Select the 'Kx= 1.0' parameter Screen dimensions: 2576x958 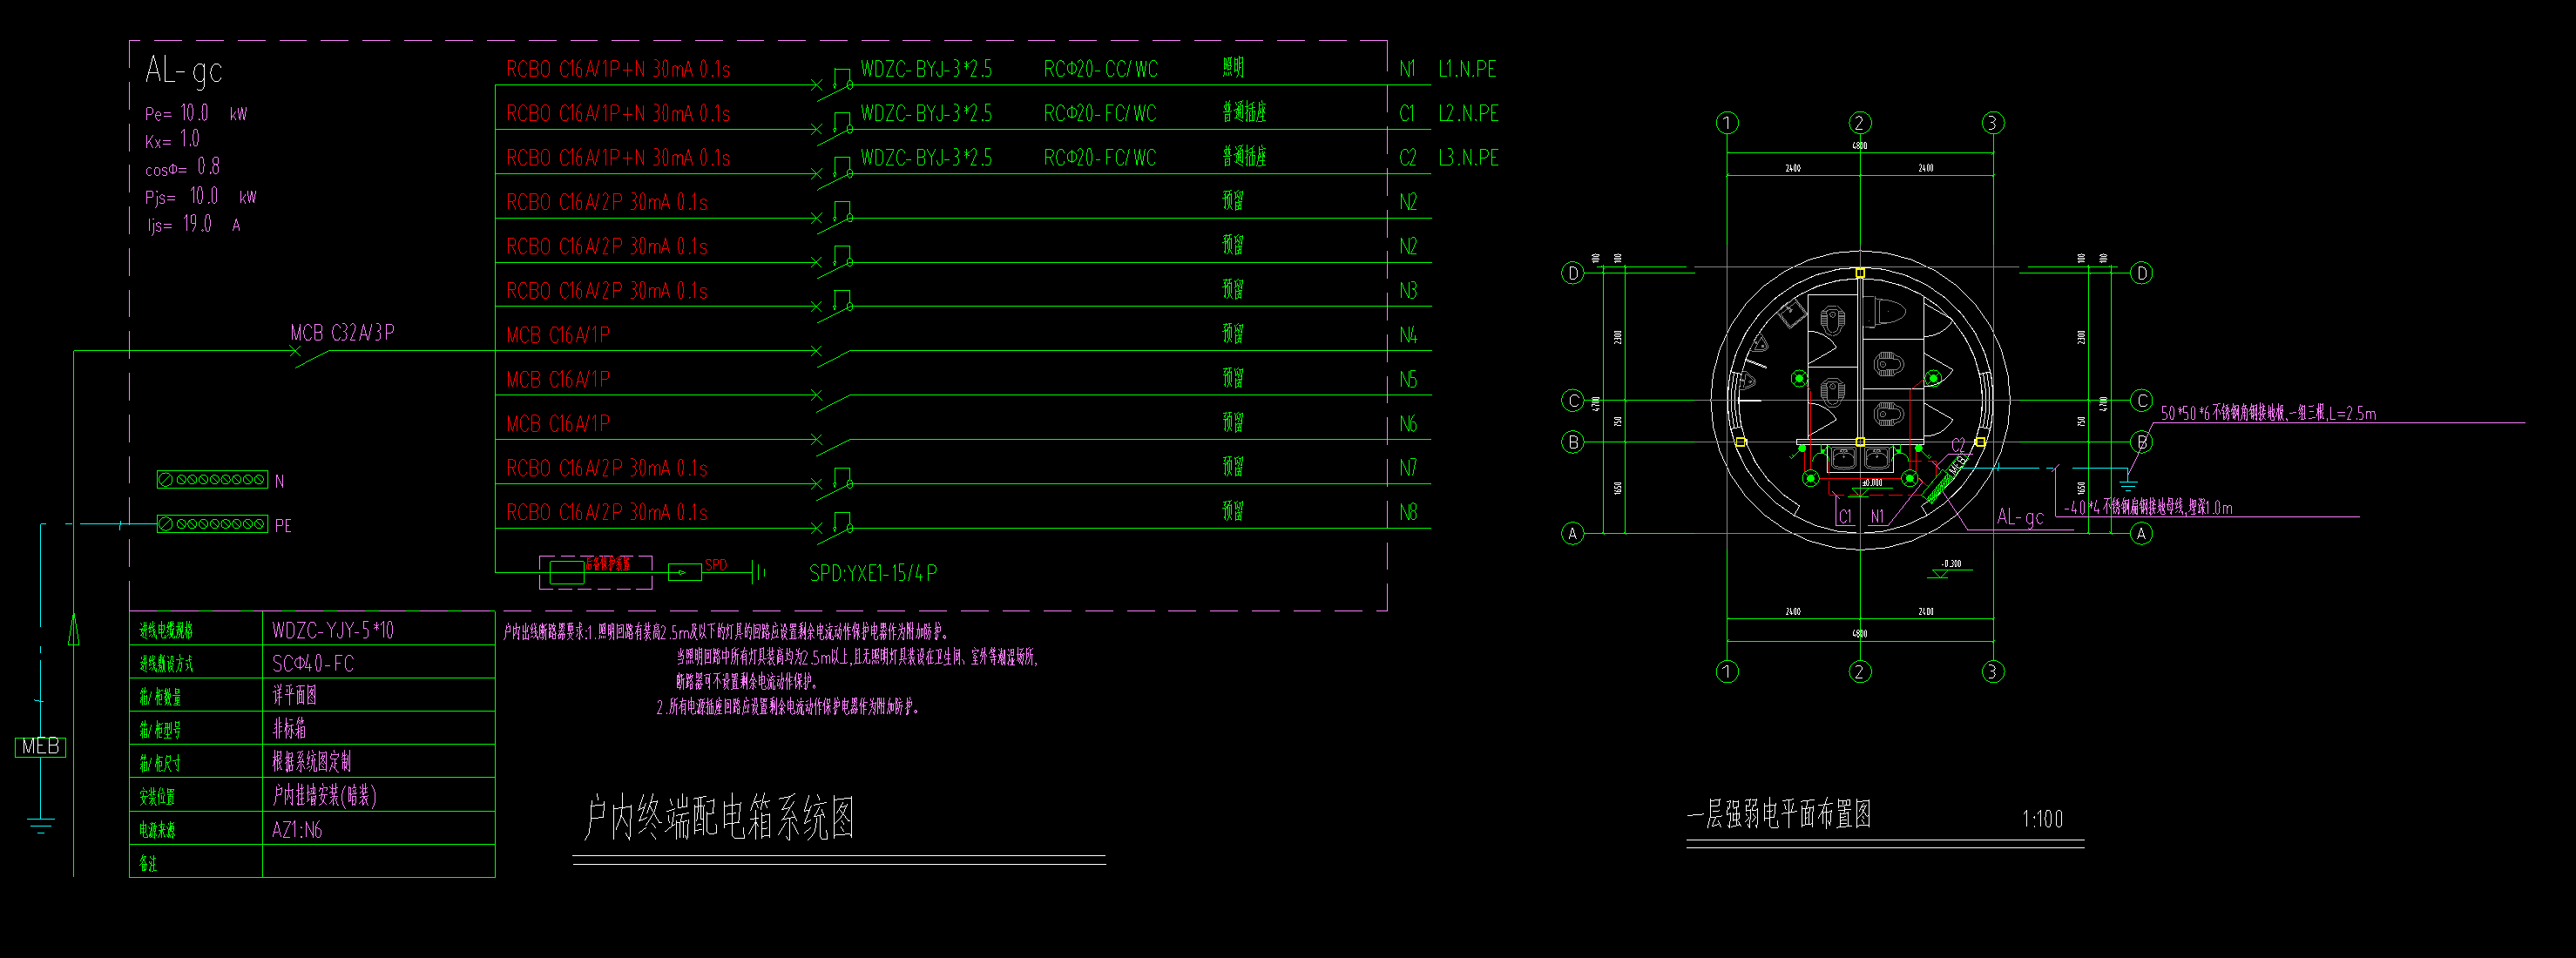click(172, 140)
